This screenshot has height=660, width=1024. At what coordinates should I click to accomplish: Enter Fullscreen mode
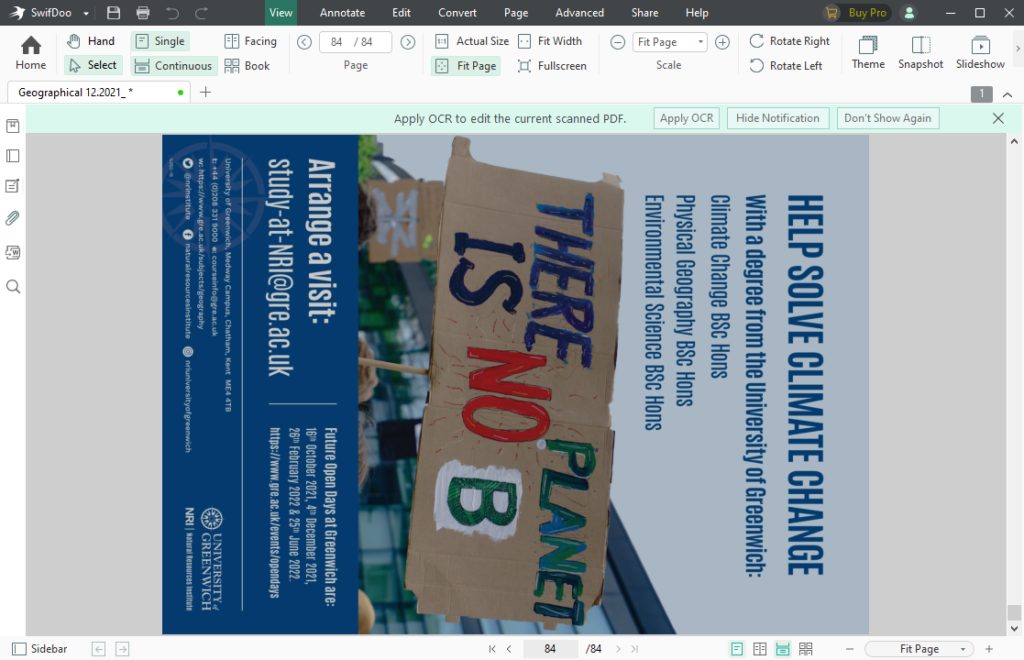click(552, 65)
